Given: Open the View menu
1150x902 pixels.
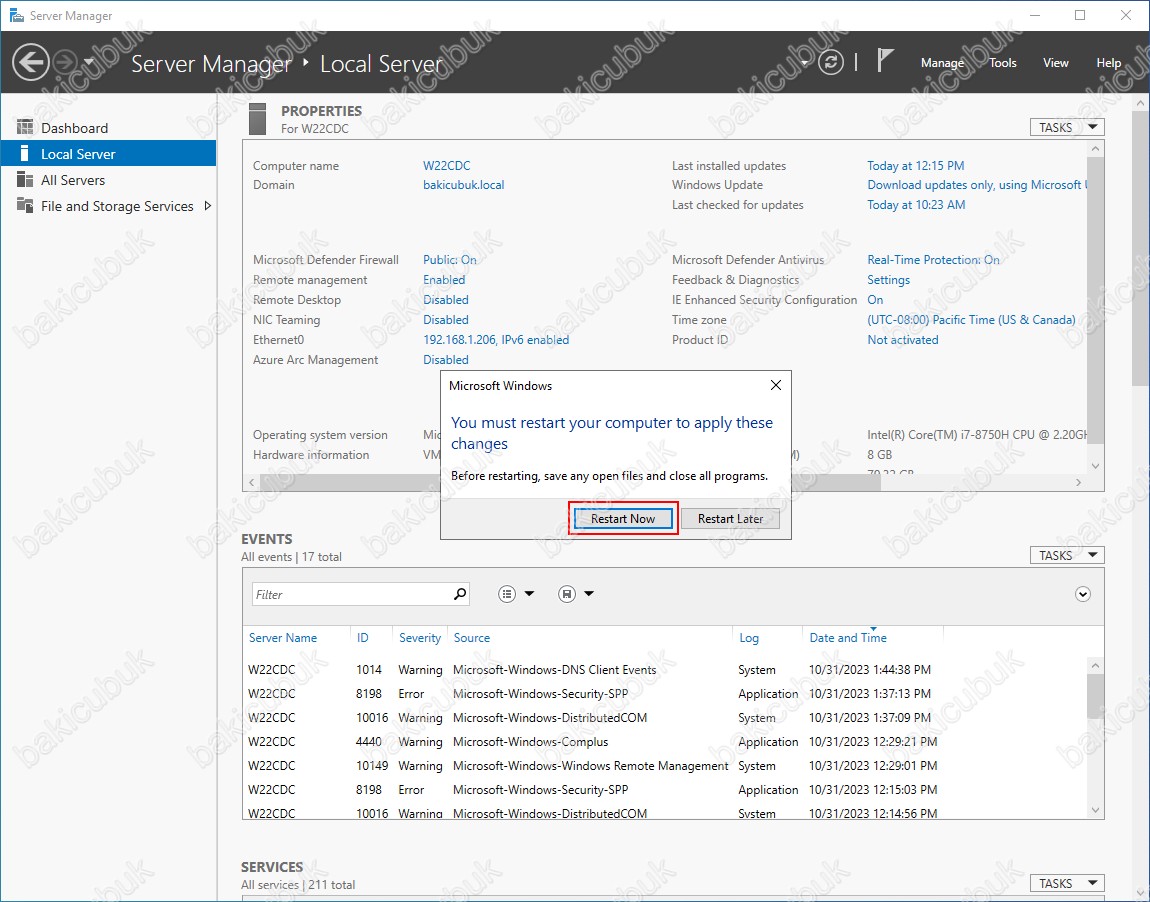Looking at the screenshot, I should tap(1055, 63).
